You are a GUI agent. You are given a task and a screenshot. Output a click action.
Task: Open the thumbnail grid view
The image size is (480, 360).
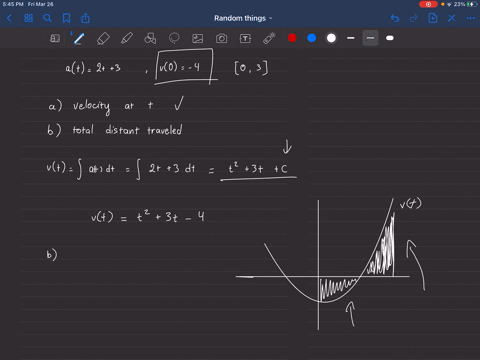pyautogui.click(x=28, y=18)
